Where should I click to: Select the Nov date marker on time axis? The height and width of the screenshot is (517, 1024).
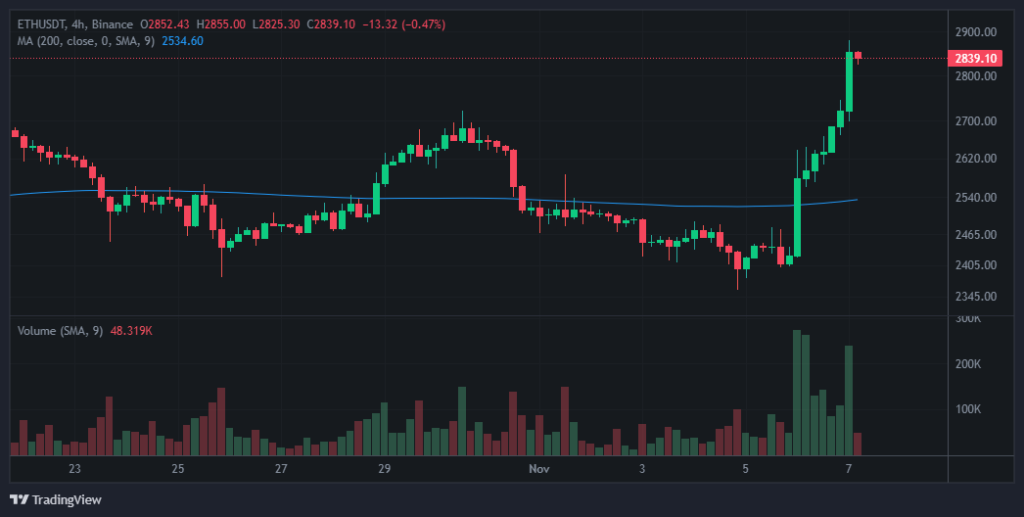pyautogui.click(x=539, y=469)
